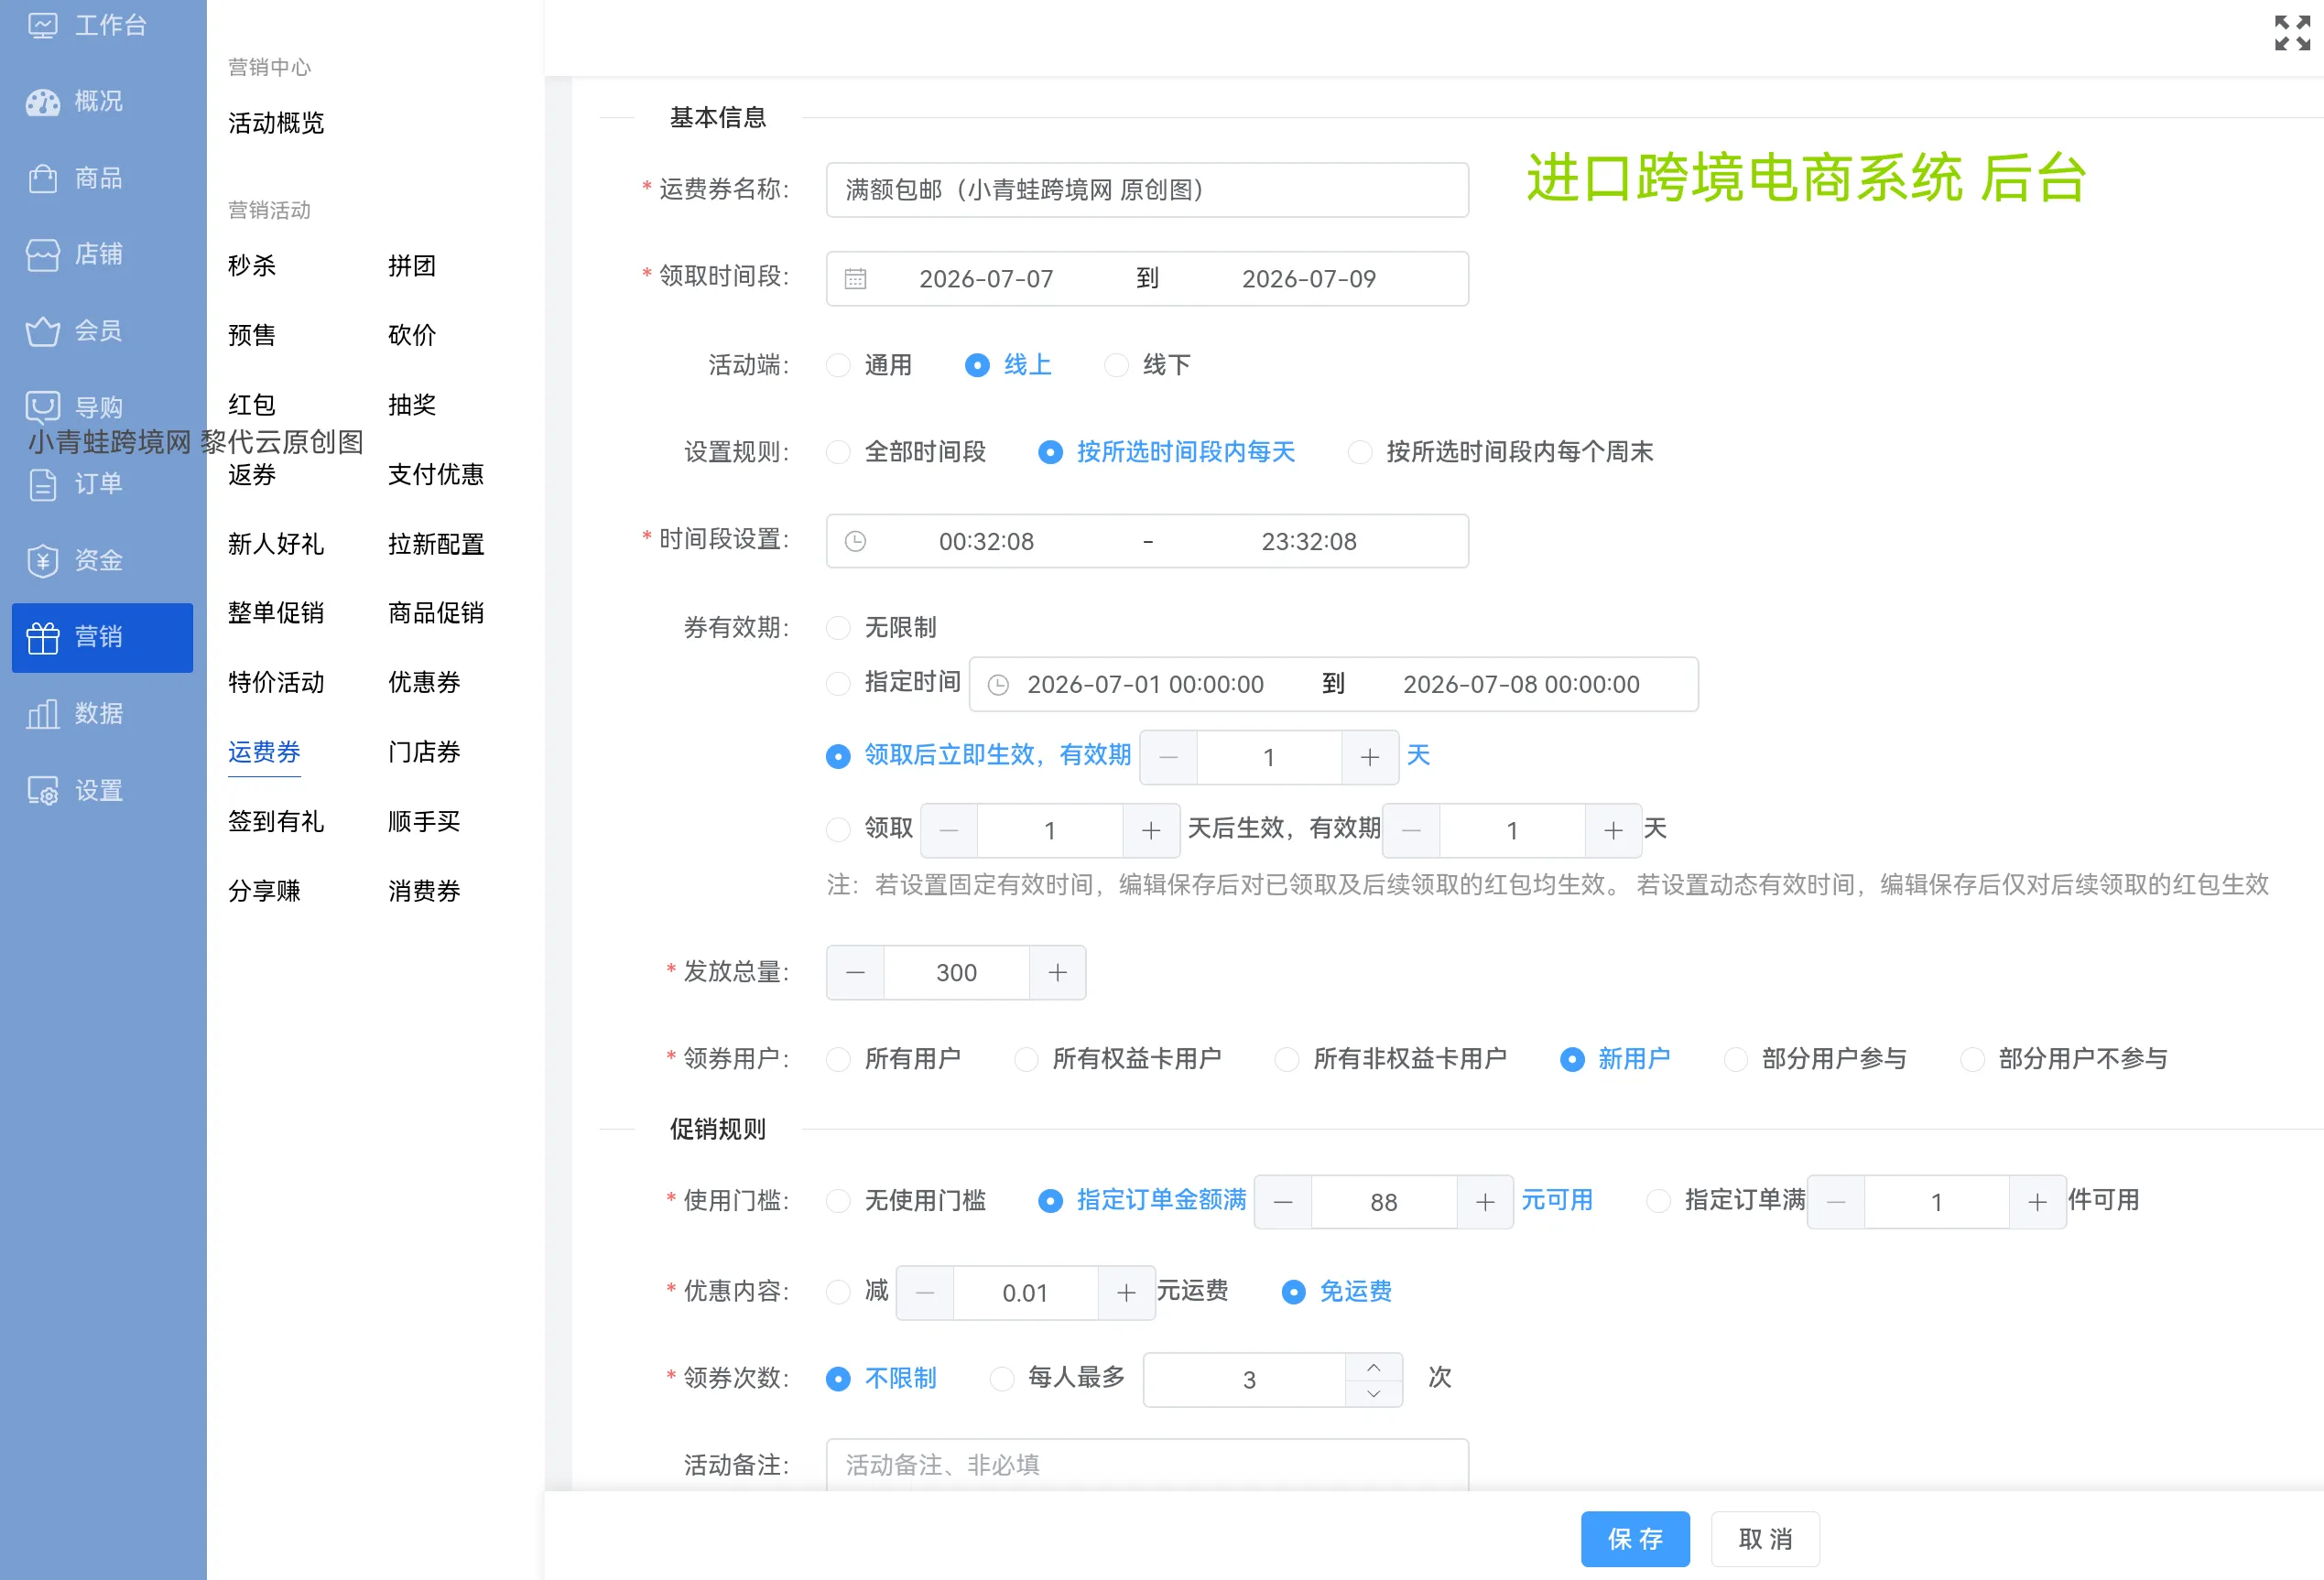Decrease 发放总量 with minus button
Image resolution: width=2324 pixels, height=1580 pixels.
coord(855,972)
